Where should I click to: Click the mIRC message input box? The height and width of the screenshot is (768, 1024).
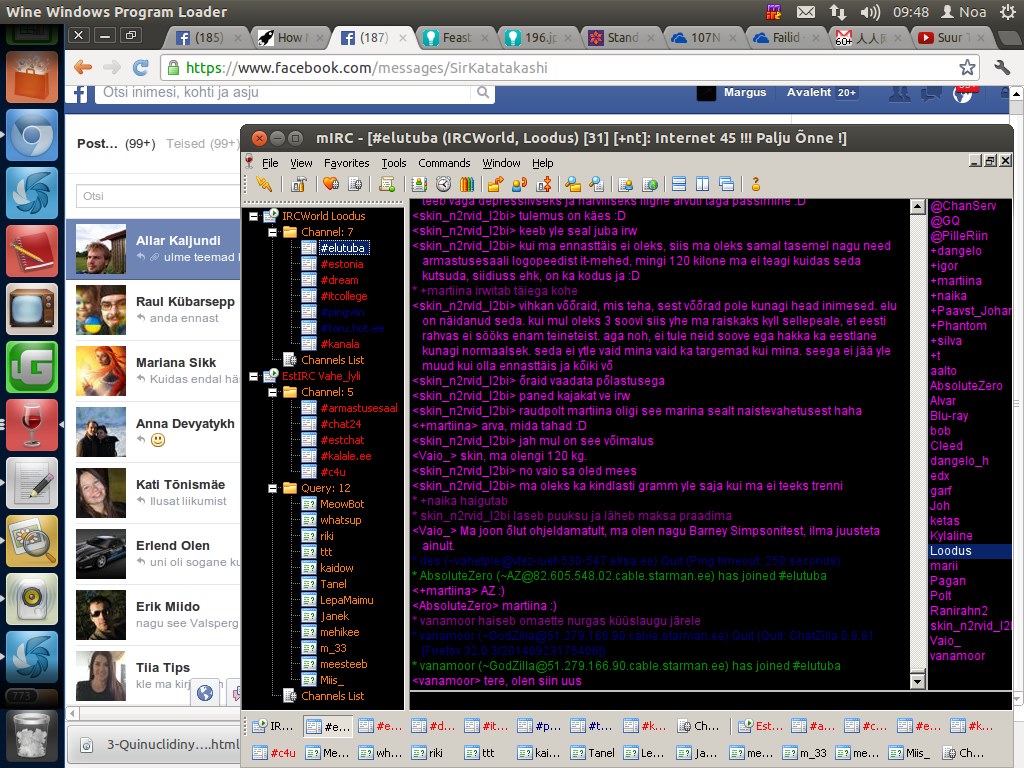711,701
